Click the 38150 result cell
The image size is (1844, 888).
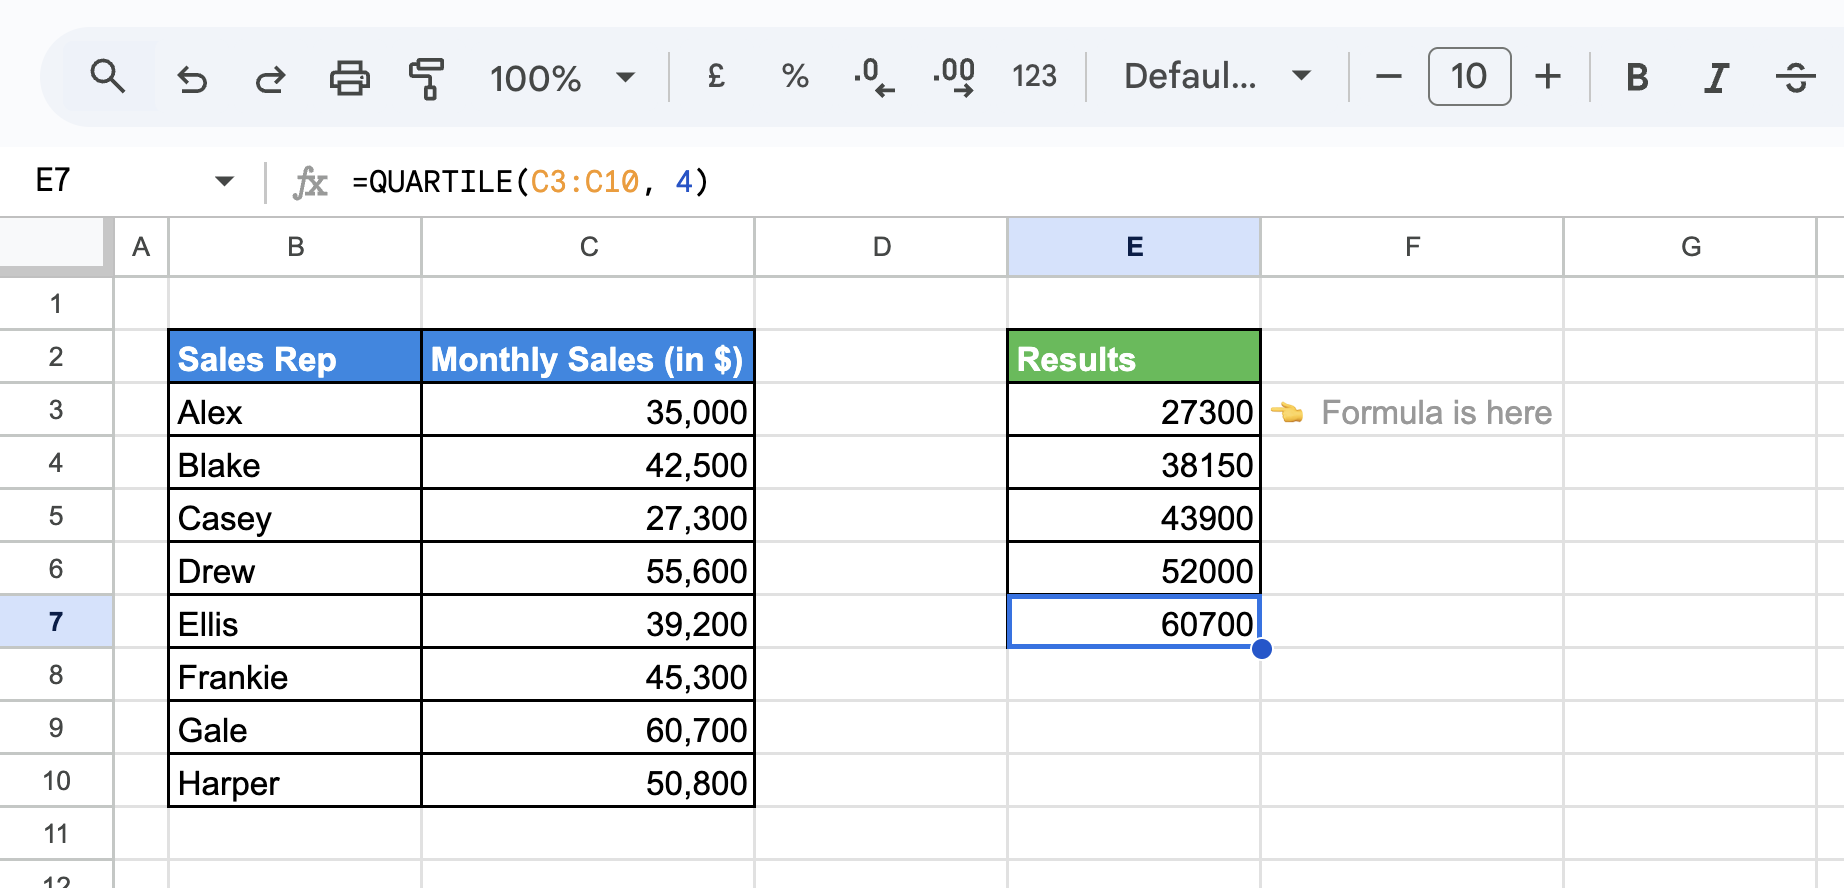[x=1134, y=463]
